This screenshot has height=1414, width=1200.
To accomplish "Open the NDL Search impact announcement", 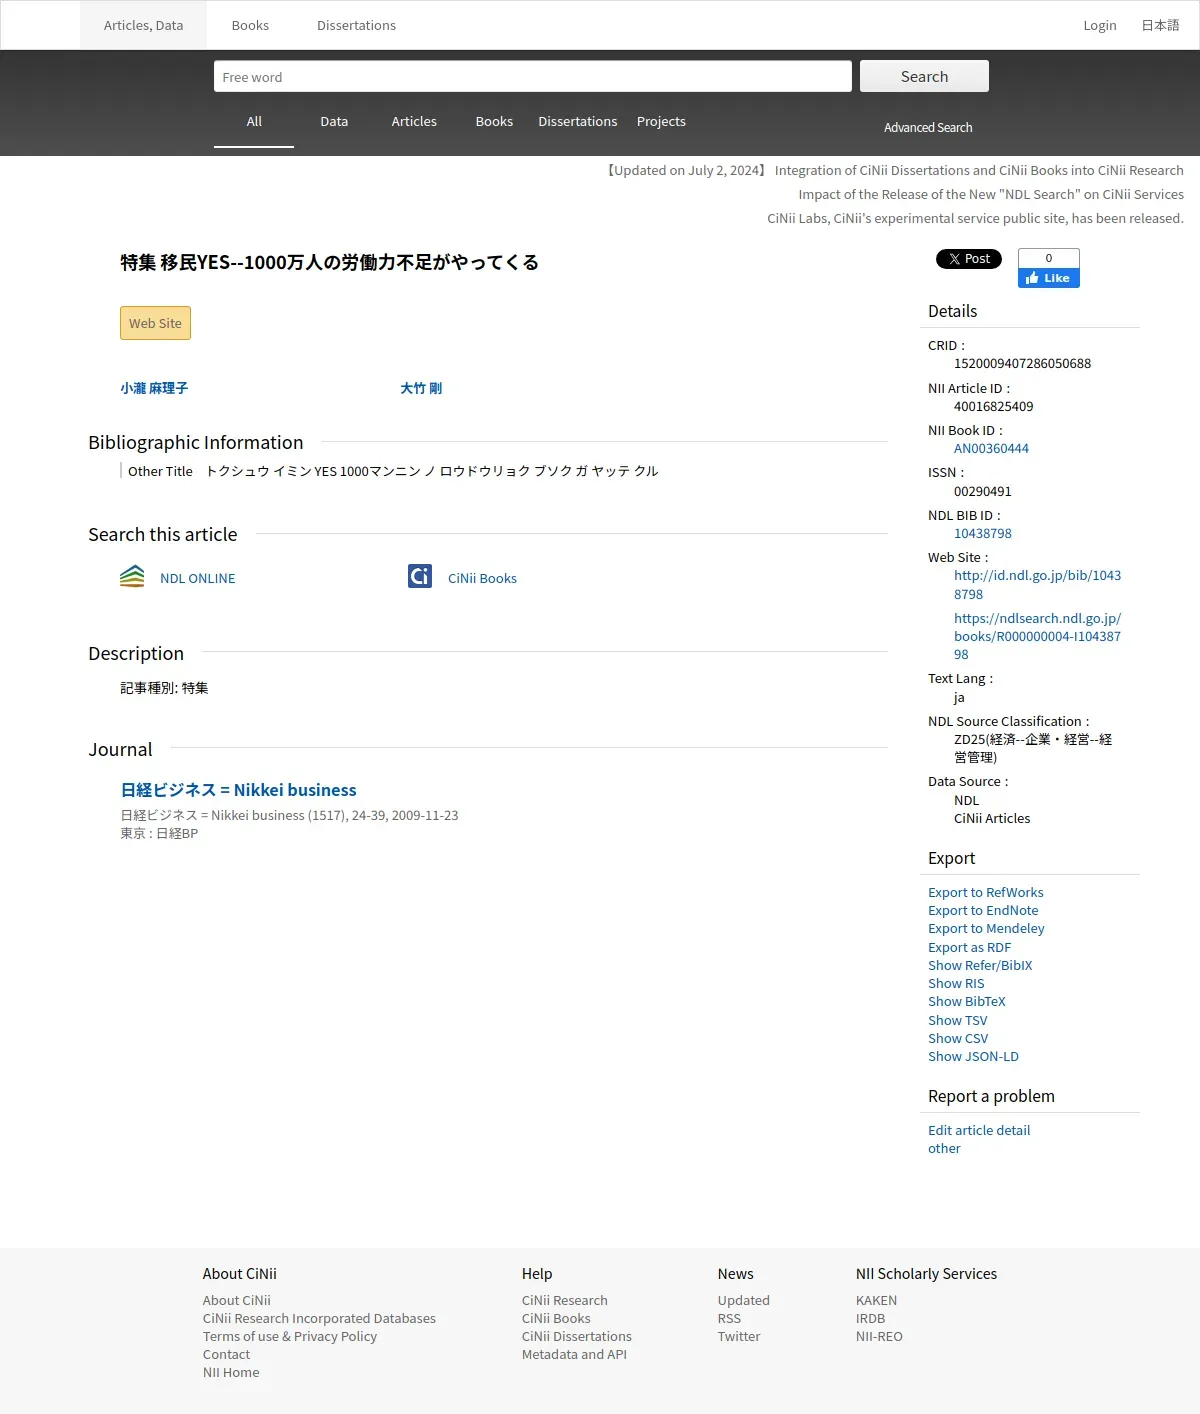I will tap(991, 195).
